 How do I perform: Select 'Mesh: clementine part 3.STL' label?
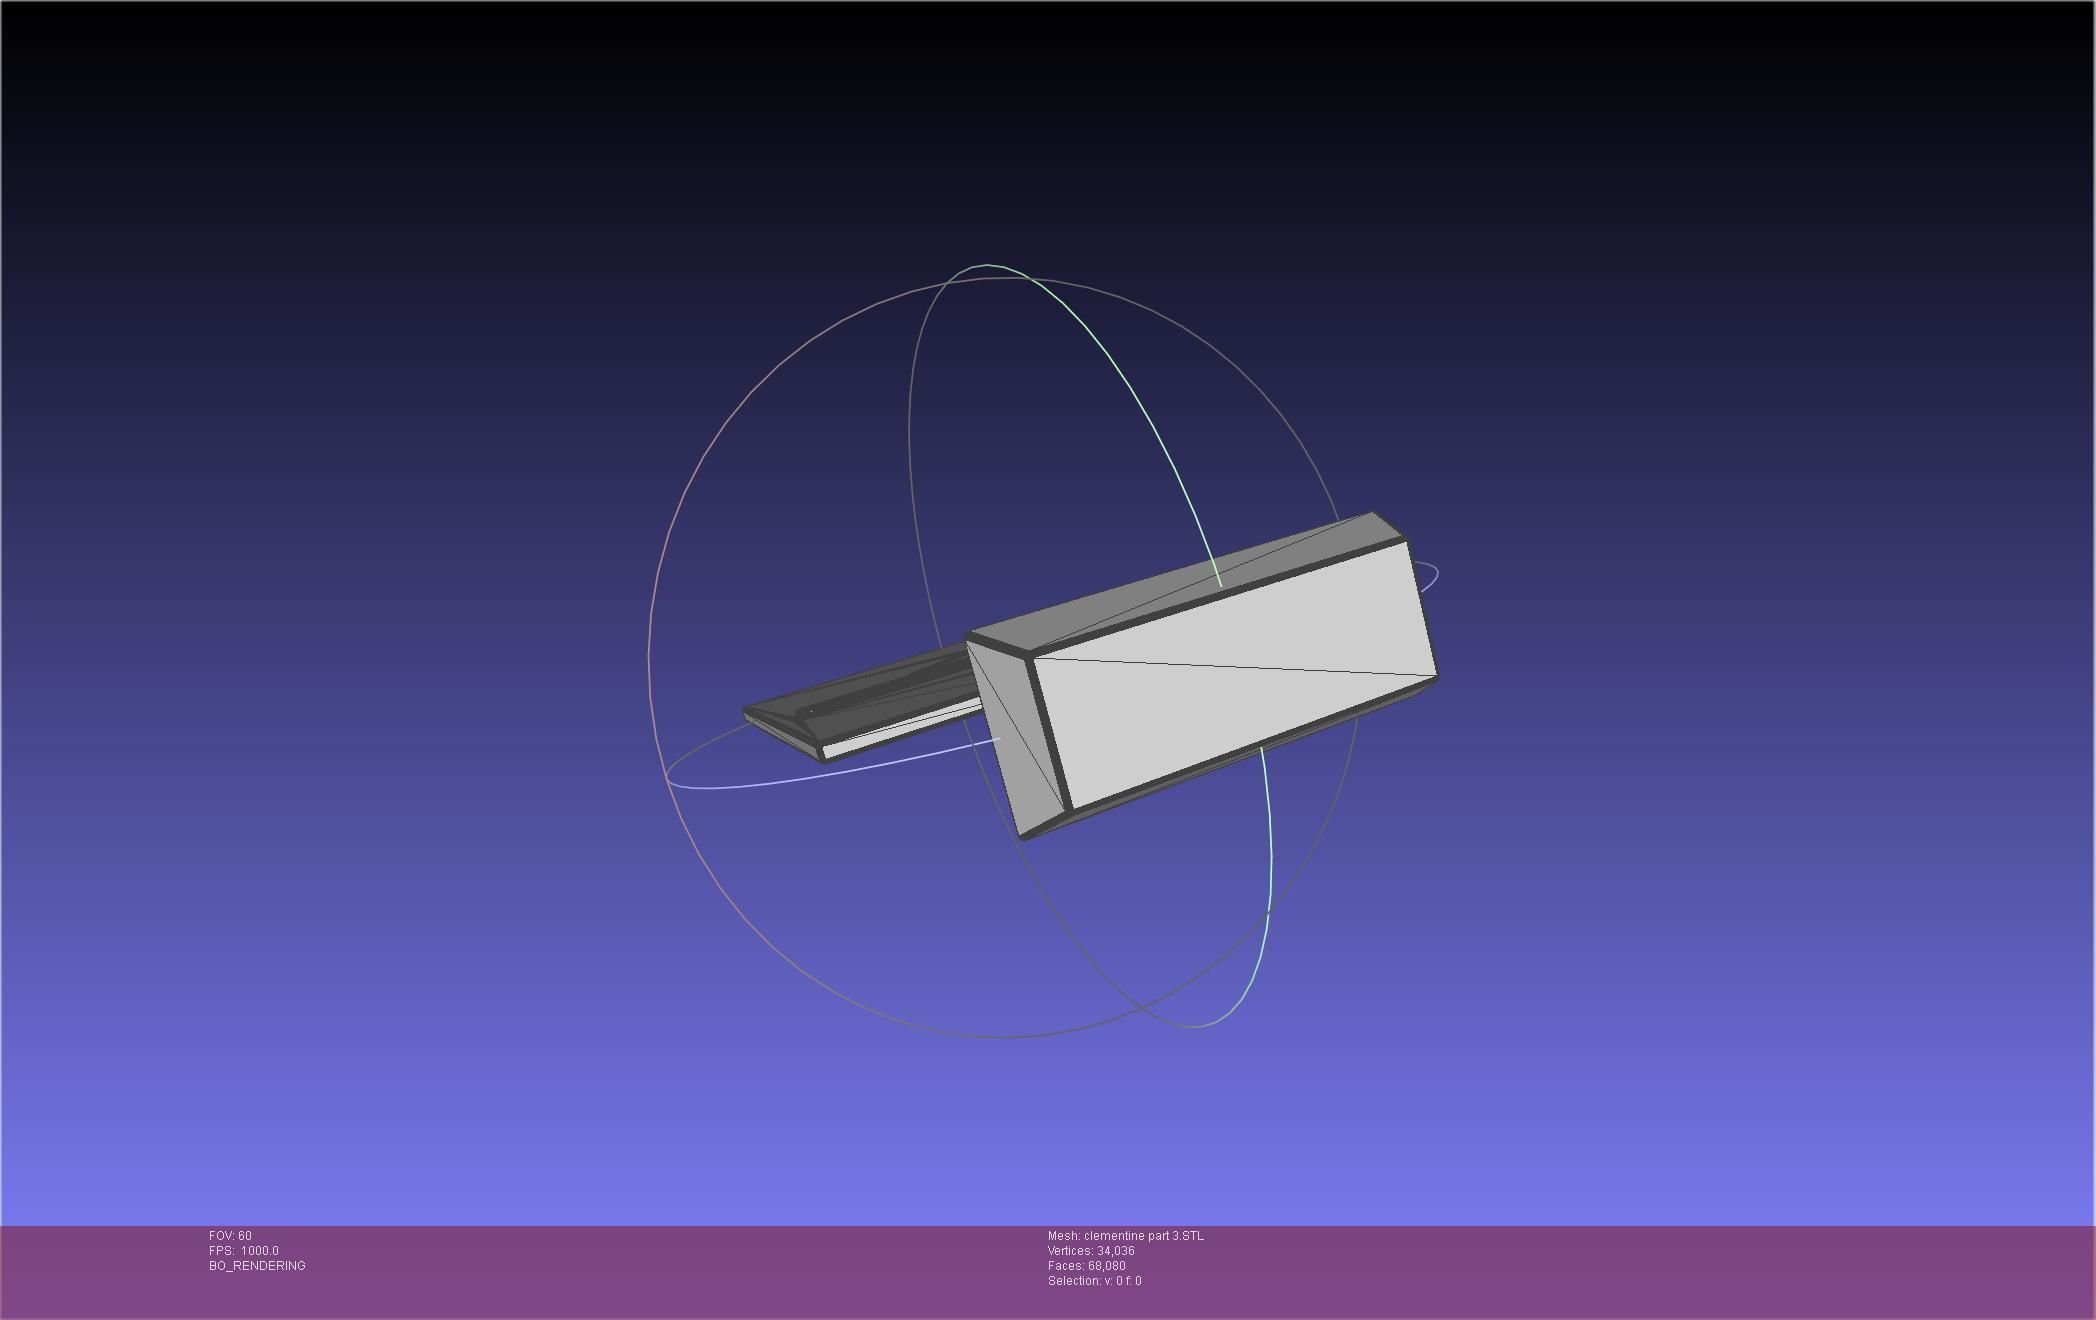pyautogui.click(x=1126, y=1236)
